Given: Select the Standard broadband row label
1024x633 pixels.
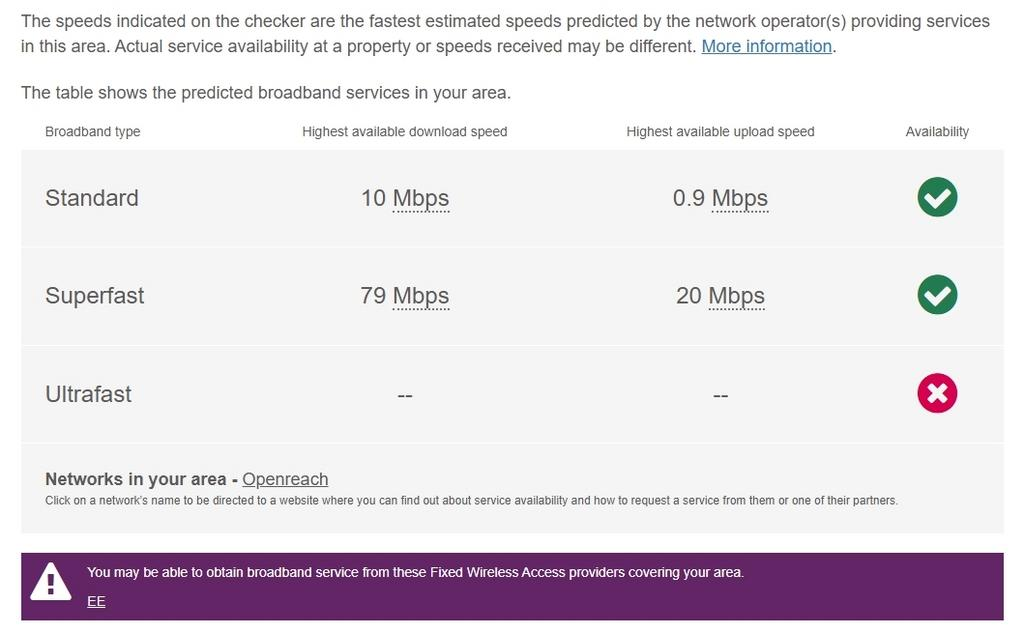Looking at the screenshot, I should coord(92,198).
